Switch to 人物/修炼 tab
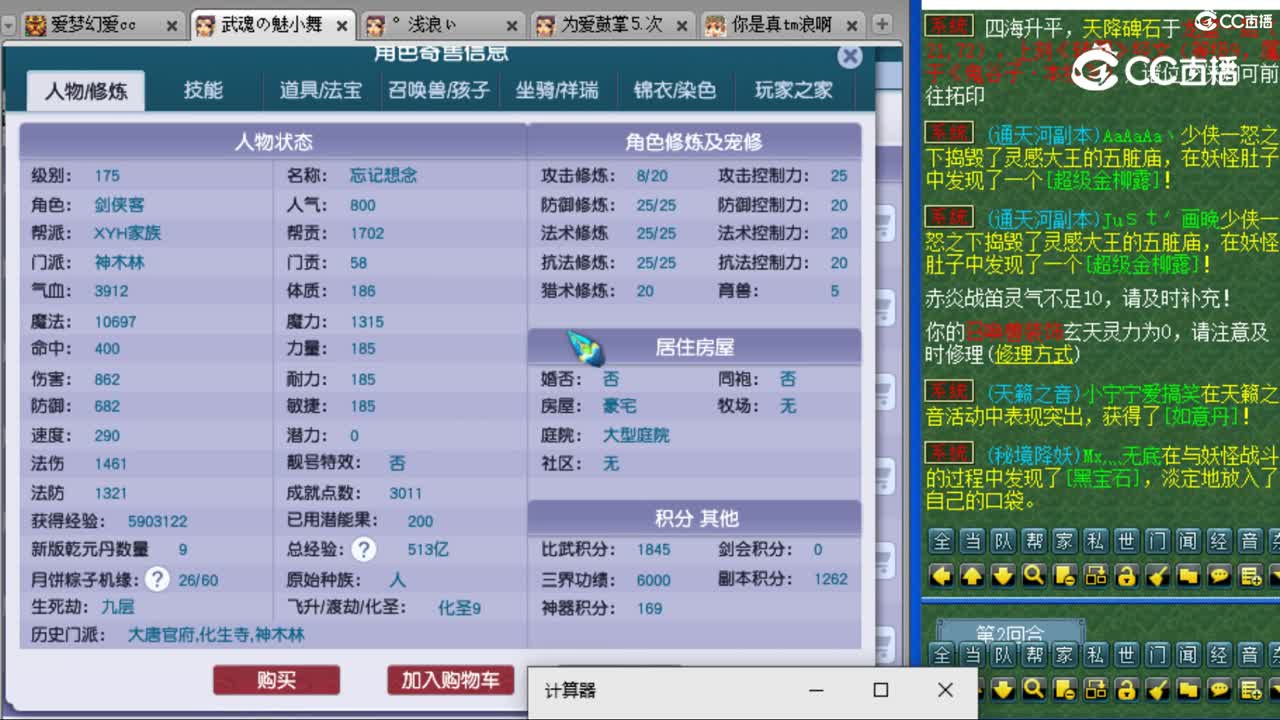 86,91
